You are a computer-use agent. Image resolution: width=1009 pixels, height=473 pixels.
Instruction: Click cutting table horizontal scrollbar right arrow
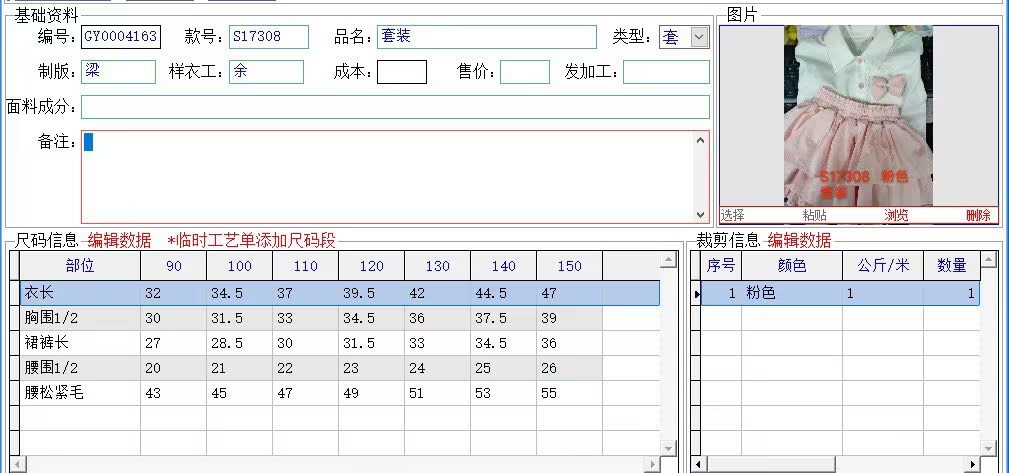[x=973, y=464]
